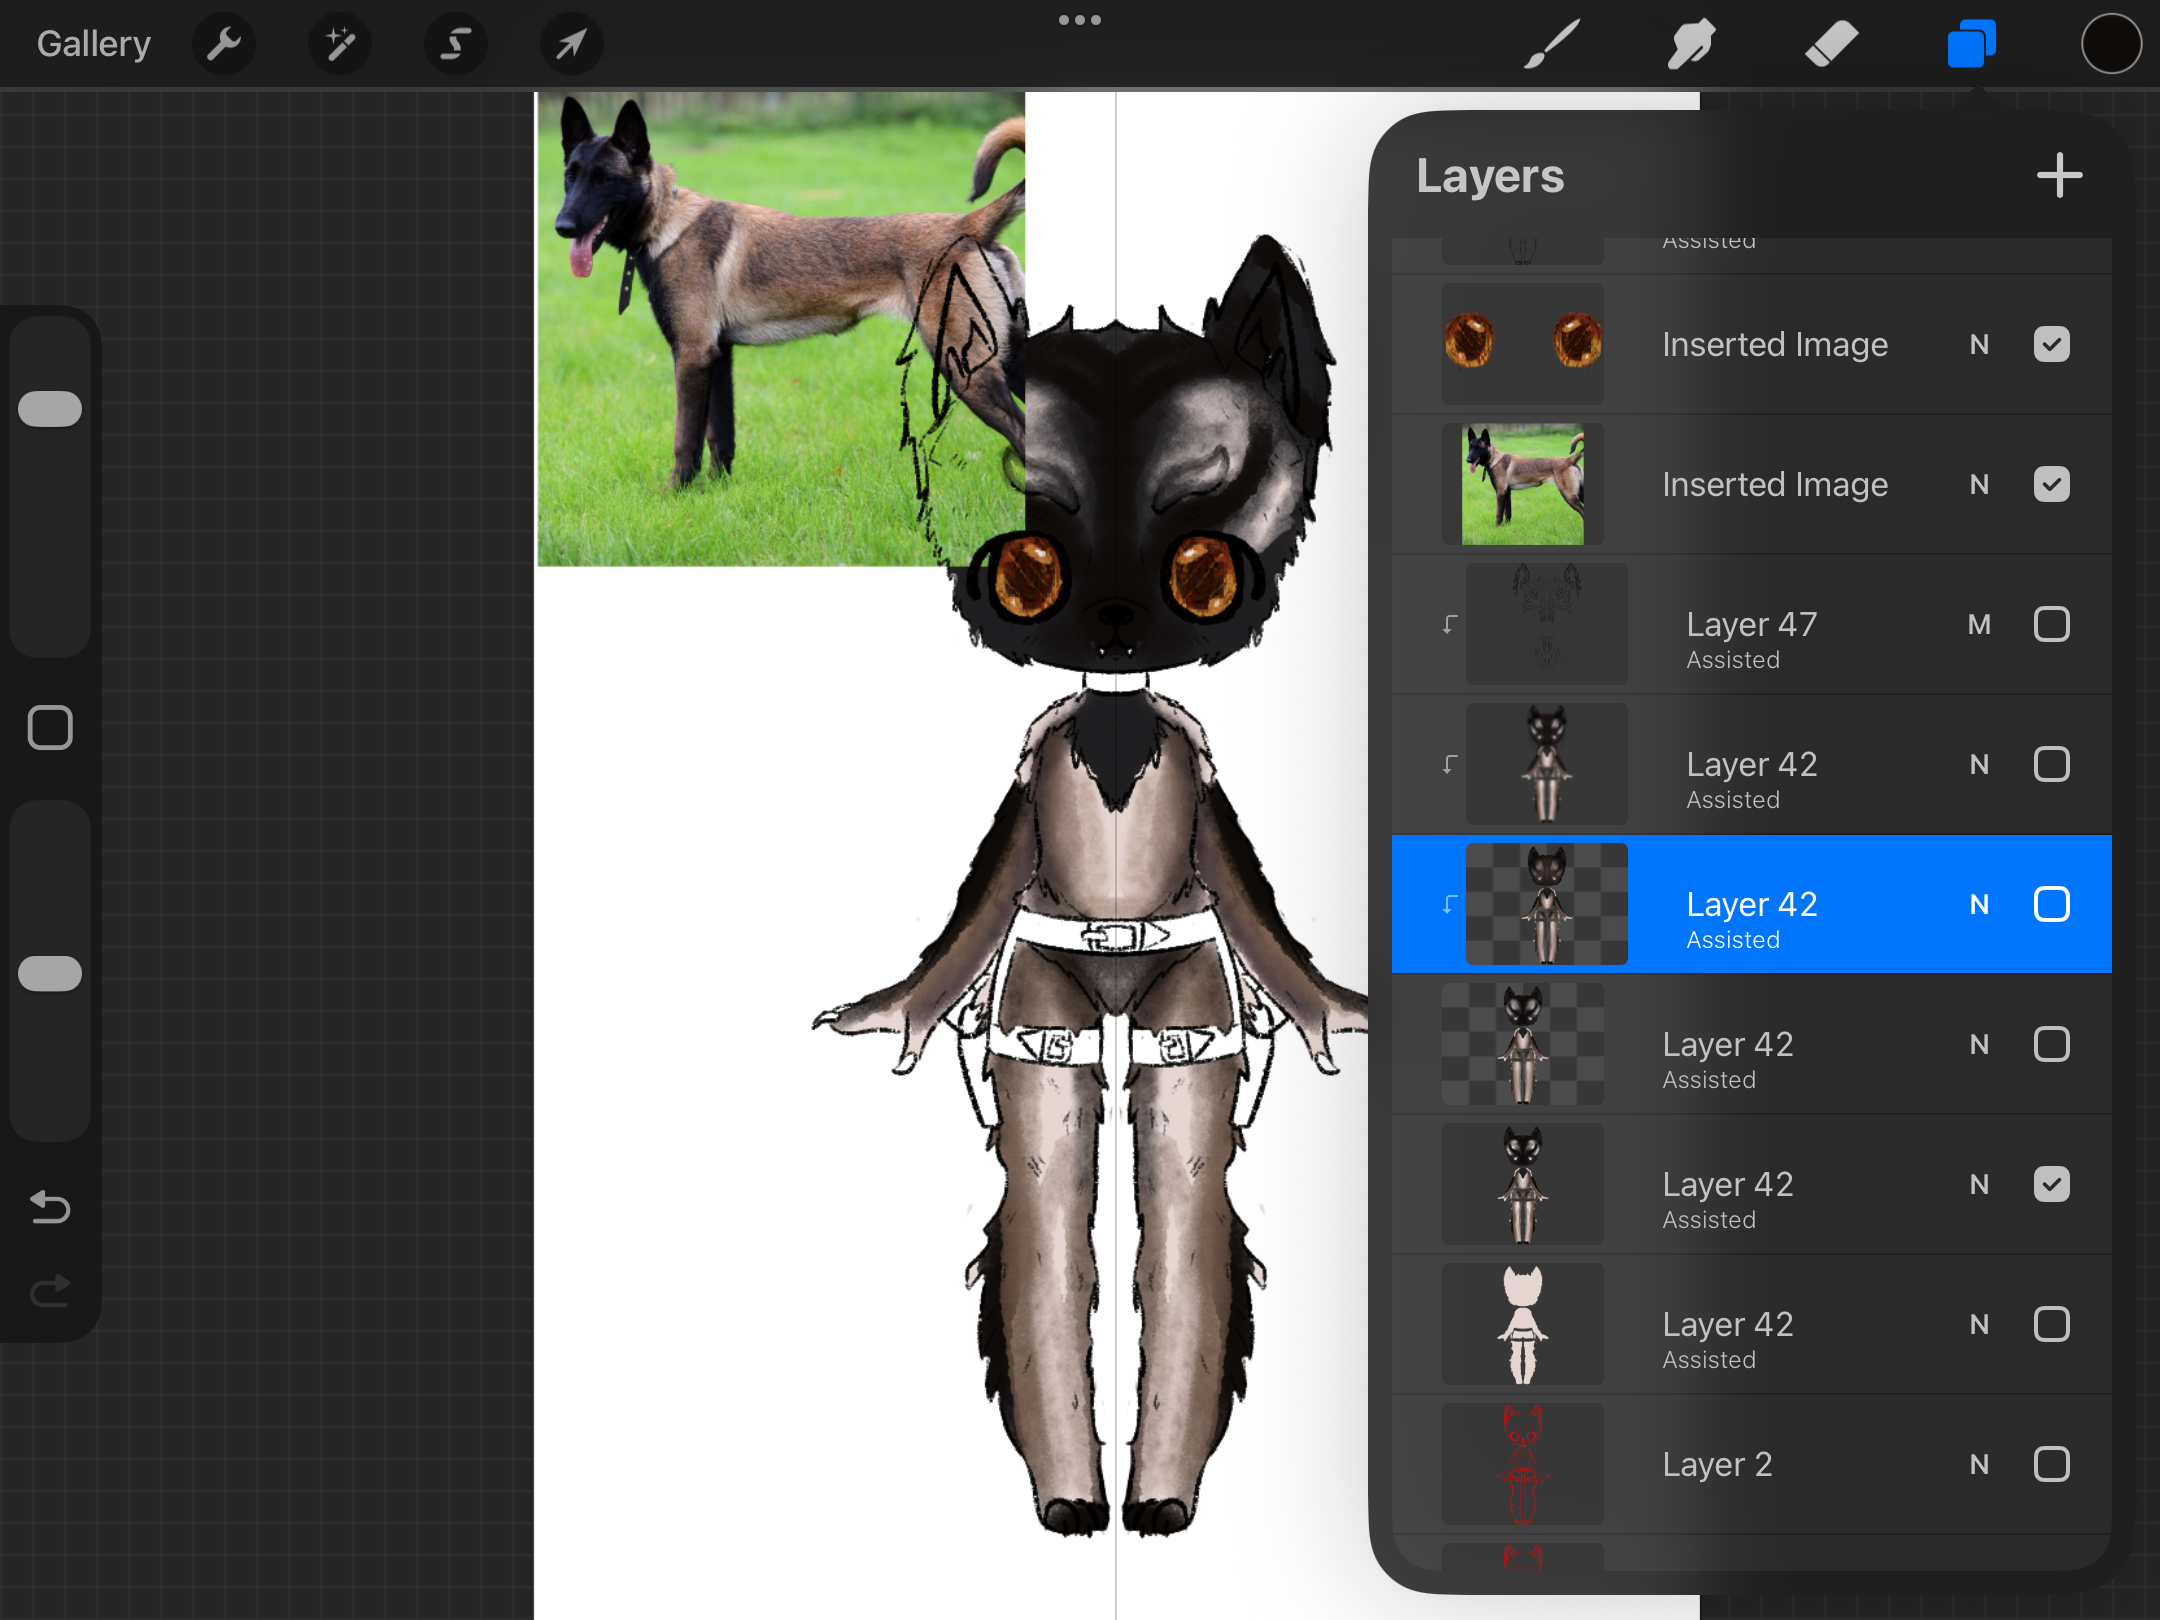Select the Layer 2 red sketch thumbnail
This screenshot has height=1620, width=2160.
1522,1465
